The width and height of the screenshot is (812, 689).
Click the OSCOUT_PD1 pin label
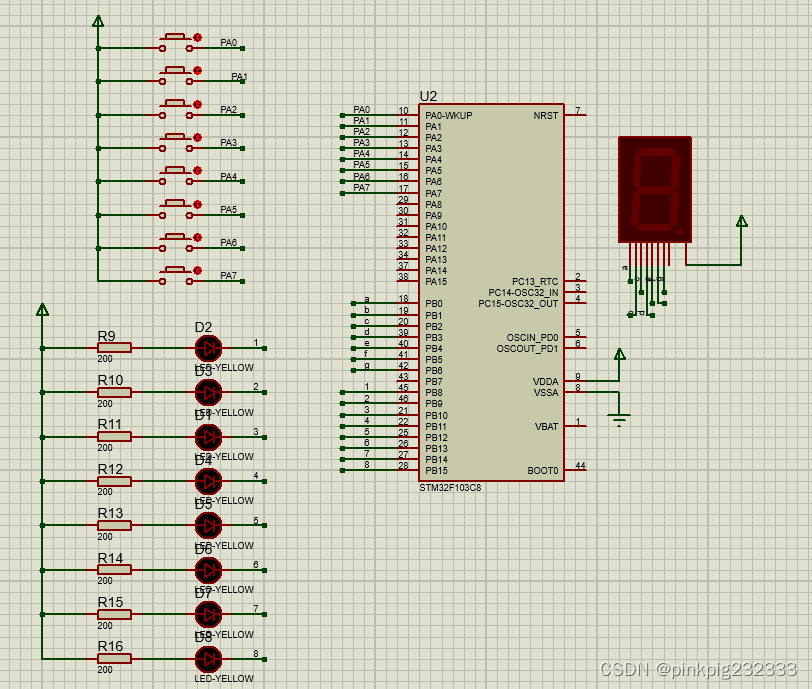[x=527, y=349]
